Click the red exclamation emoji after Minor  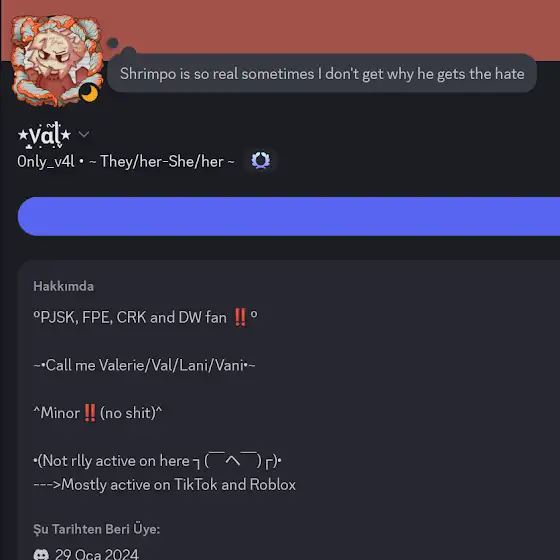(90, 413)
